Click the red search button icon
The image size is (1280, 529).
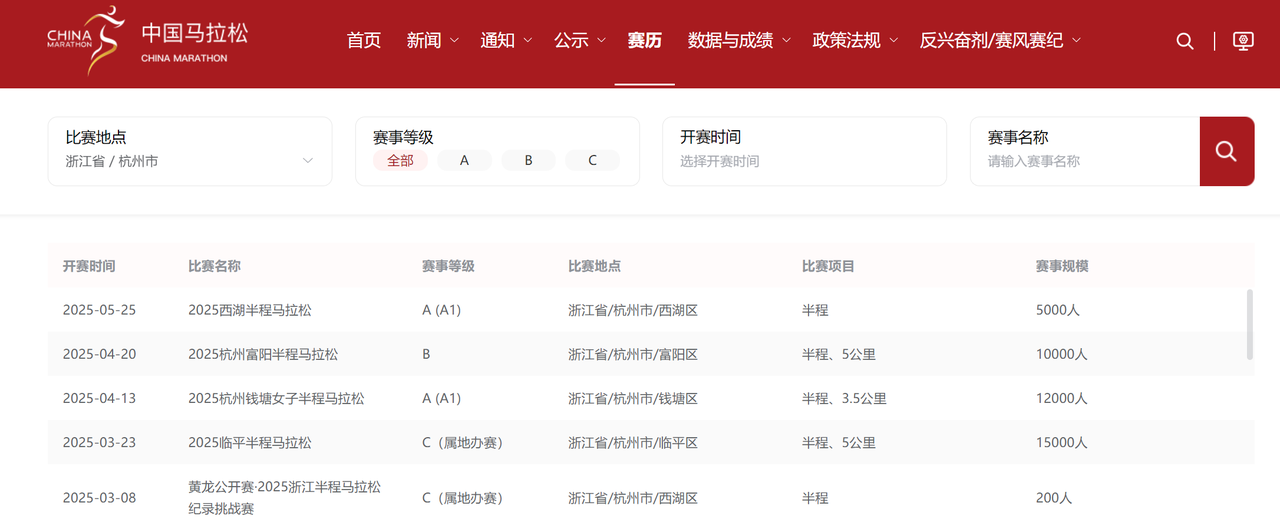point(1226,151)
